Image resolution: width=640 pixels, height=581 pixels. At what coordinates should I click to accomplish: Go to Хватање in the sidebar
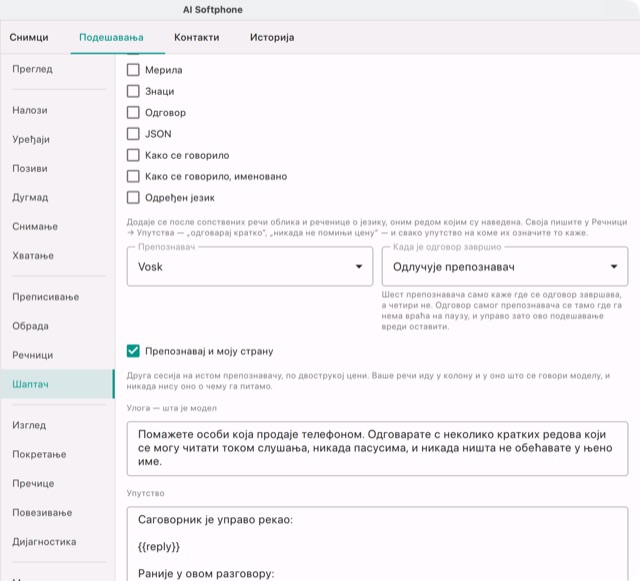(57, 256)
